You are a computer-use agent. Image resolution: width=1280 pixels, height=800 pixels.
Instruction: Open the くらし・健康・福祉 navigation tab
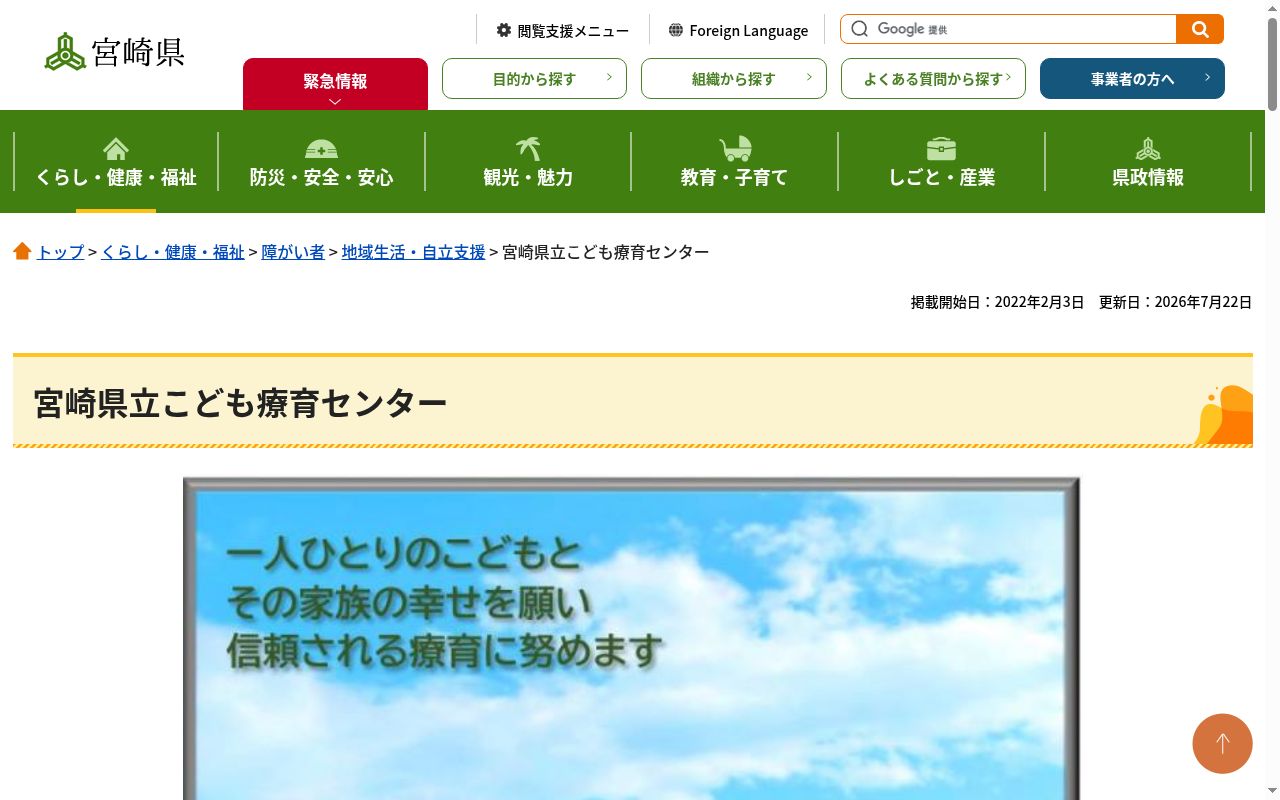116,162
